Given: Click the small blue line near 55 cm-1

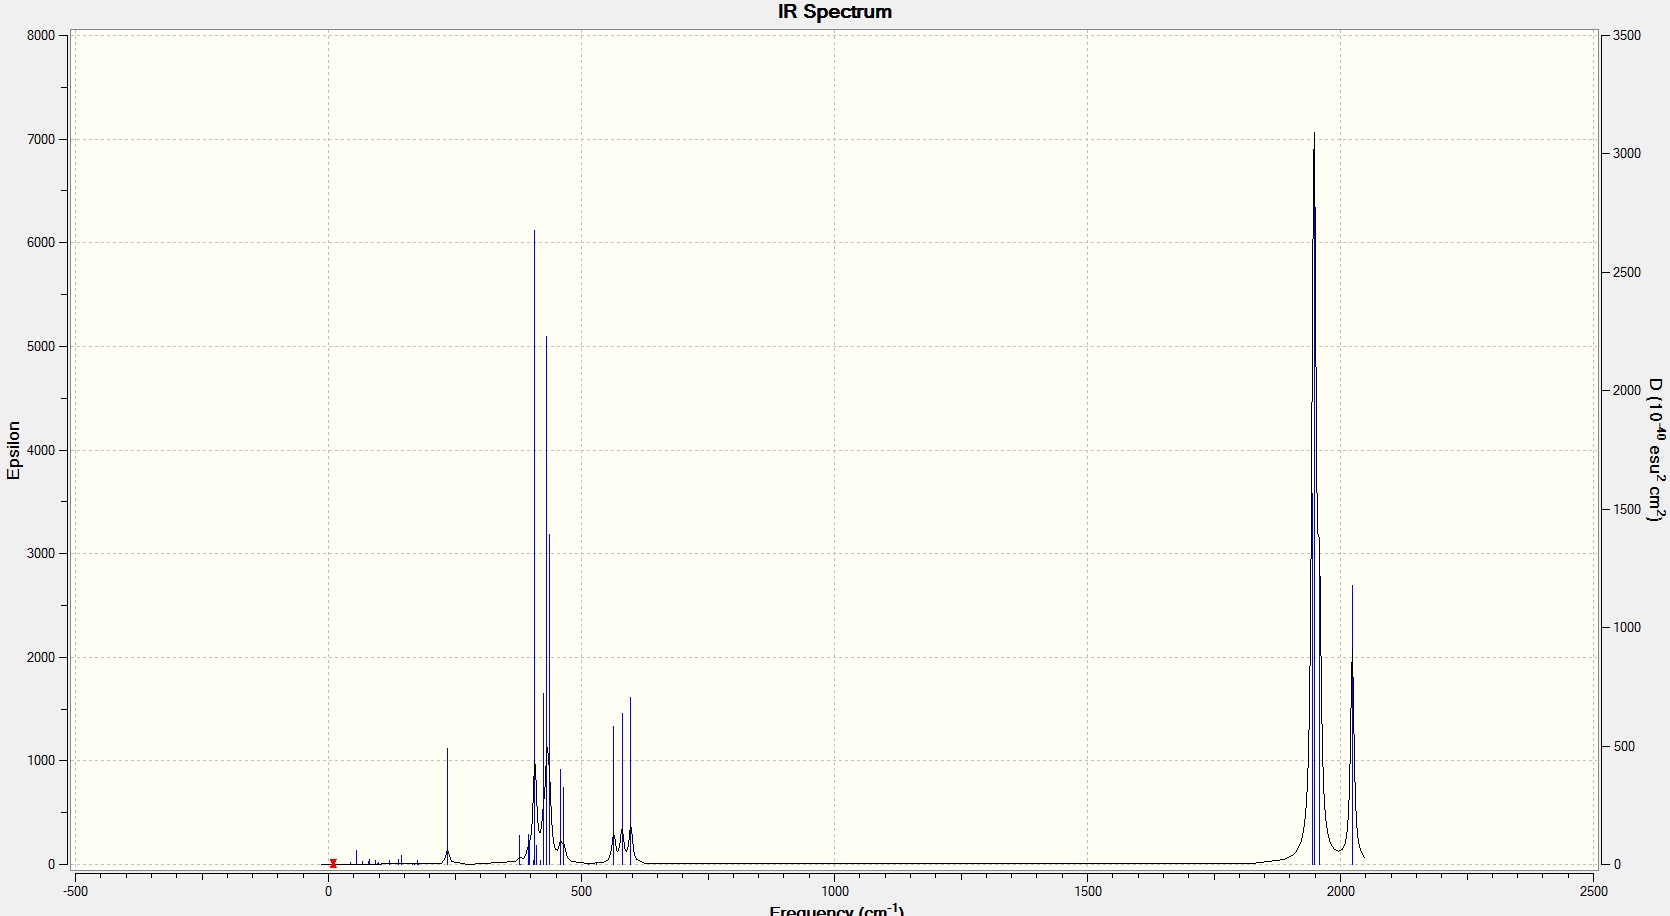Looking at the screenshot, I should (x=356, y=857).
